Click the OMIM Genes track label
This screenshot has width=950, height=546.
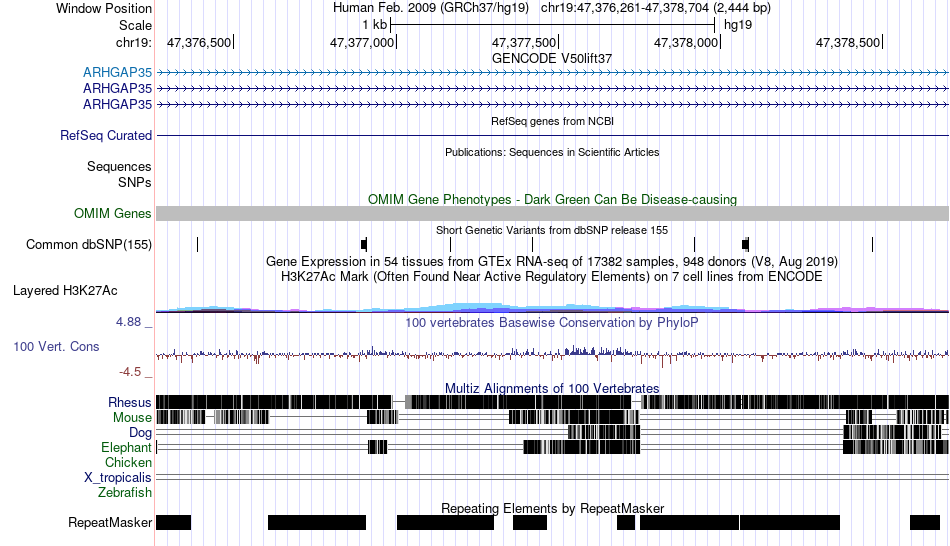point(113,213)
